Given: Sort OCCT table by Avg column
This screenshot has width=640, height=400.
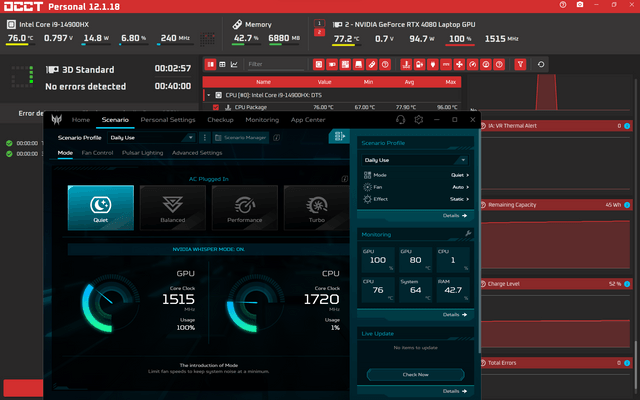Looking at the screenshot, I should coord(409,82).
